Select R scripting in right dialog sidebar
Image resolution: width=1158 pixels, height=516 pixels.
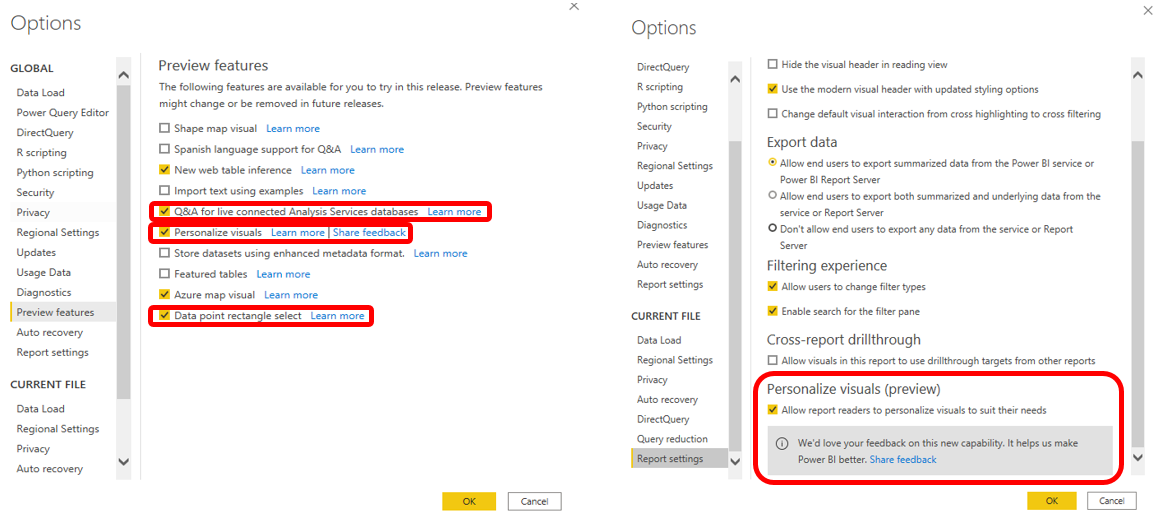point(659,86)
